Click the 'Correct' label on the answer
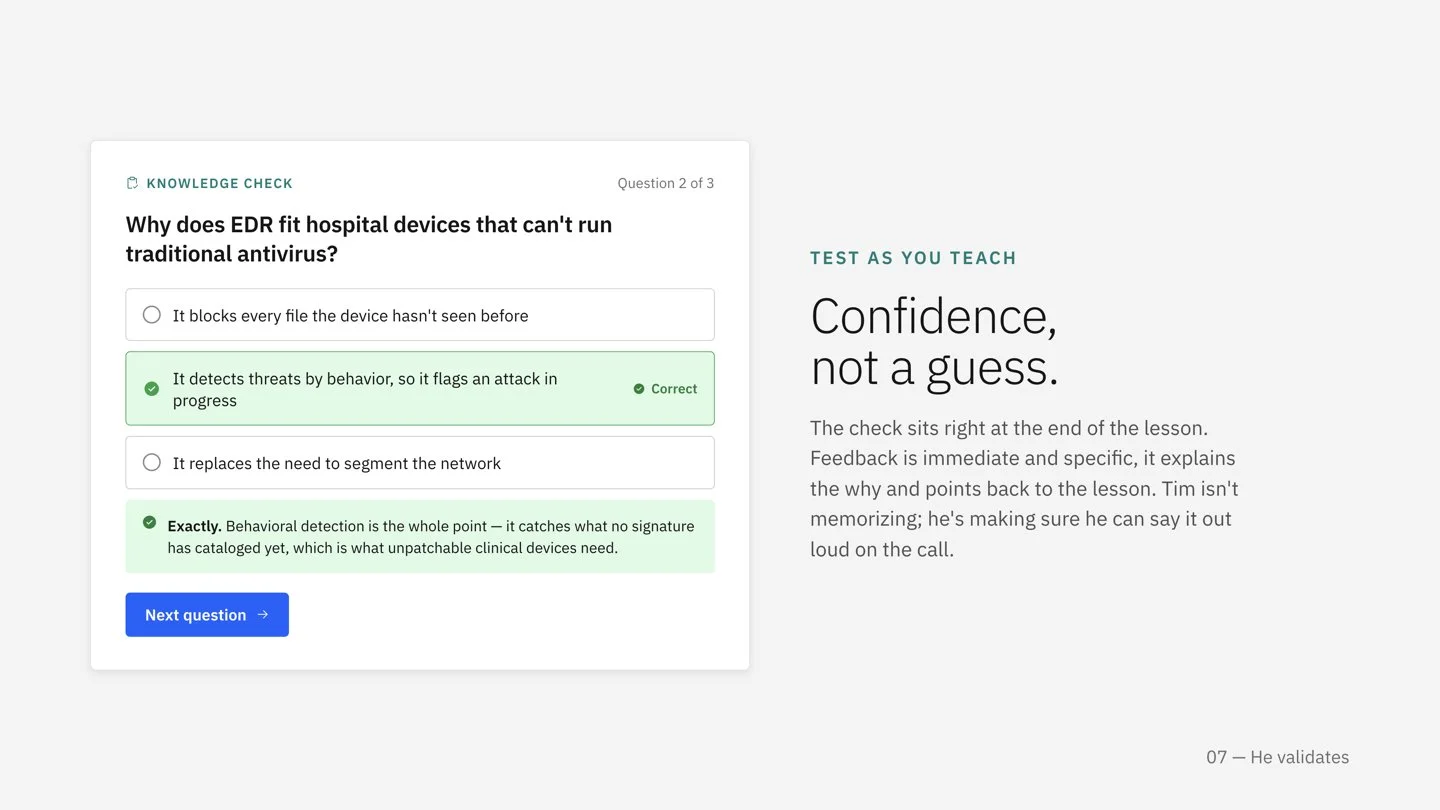The width and height of the screenshot is (1440, 810). tap(674, 389)
